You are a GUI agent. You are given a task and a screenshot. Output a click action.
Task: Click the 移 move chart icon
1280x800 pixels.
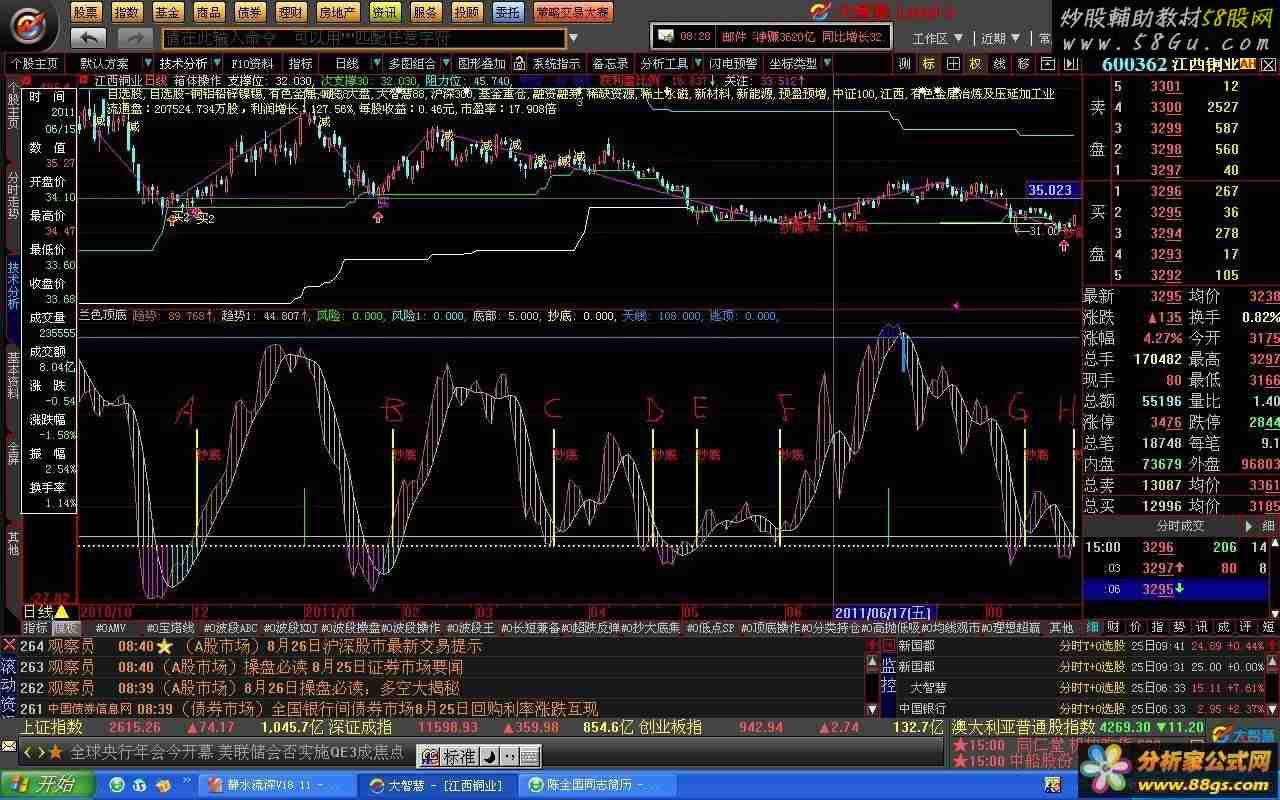click(1023, 63)
